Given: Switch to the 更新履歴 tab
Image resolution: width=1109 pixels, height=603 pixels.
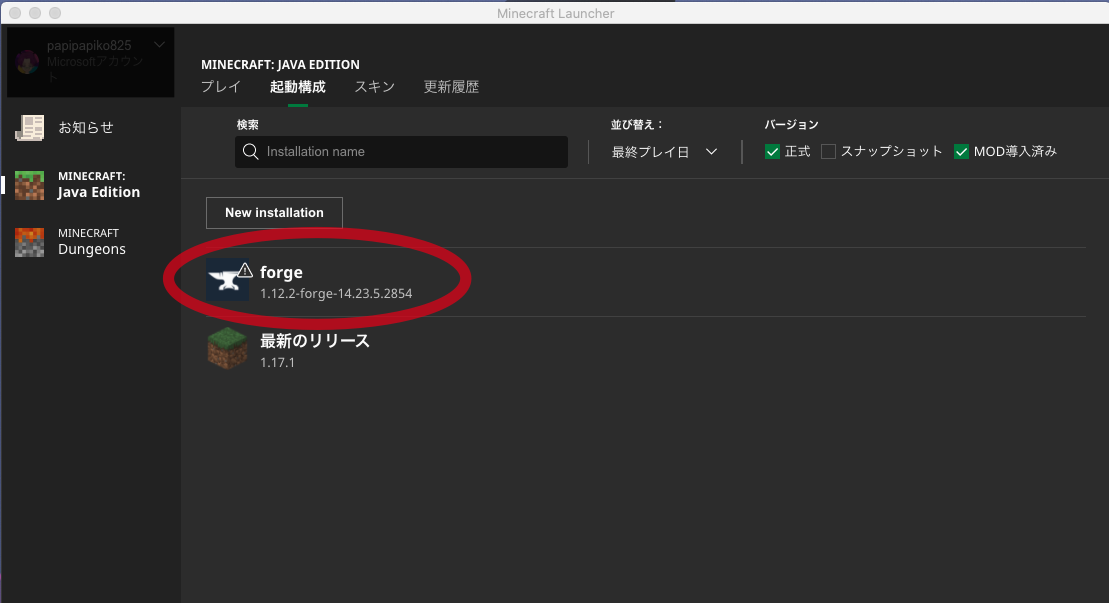Looking at the screenshot, I should tap(451, 87).
